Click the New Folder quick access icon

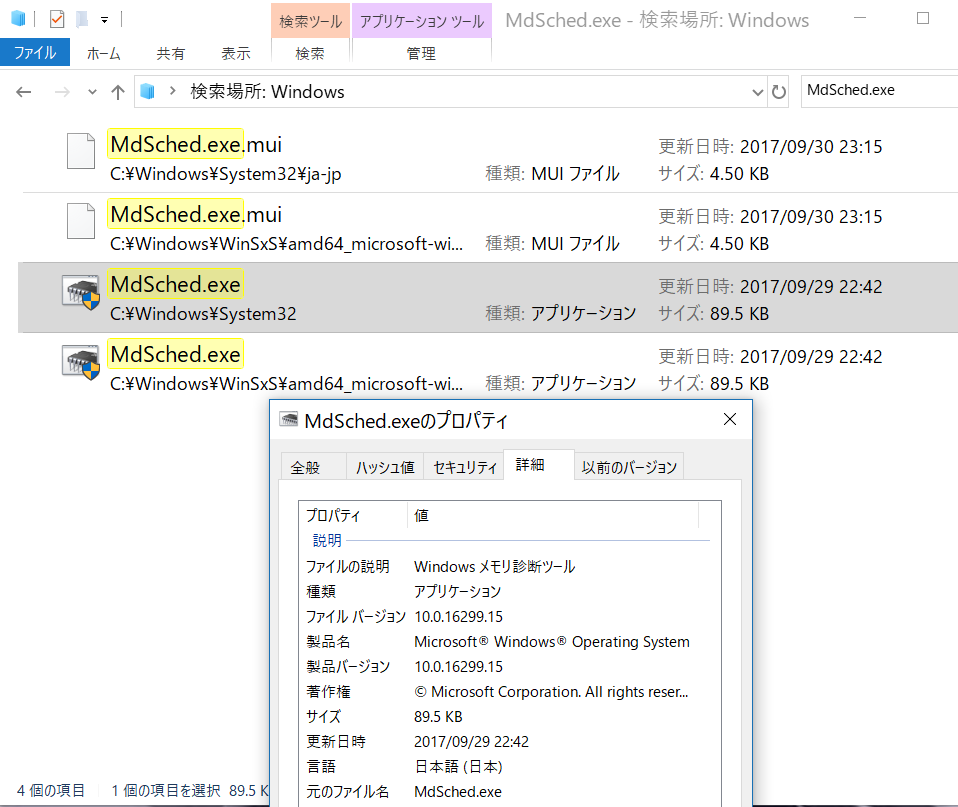(x=82, y=19)
